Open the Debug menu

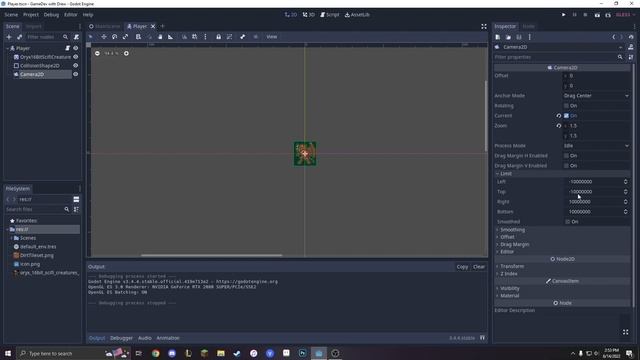click(51, 15)
